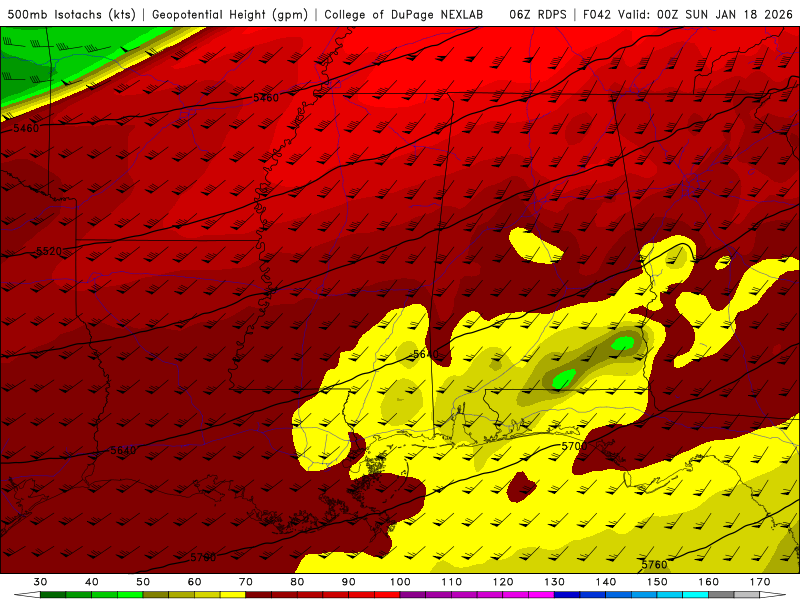Click the legend value 40
The height and width of the screenshot is (600, 800).
point(92,582)
